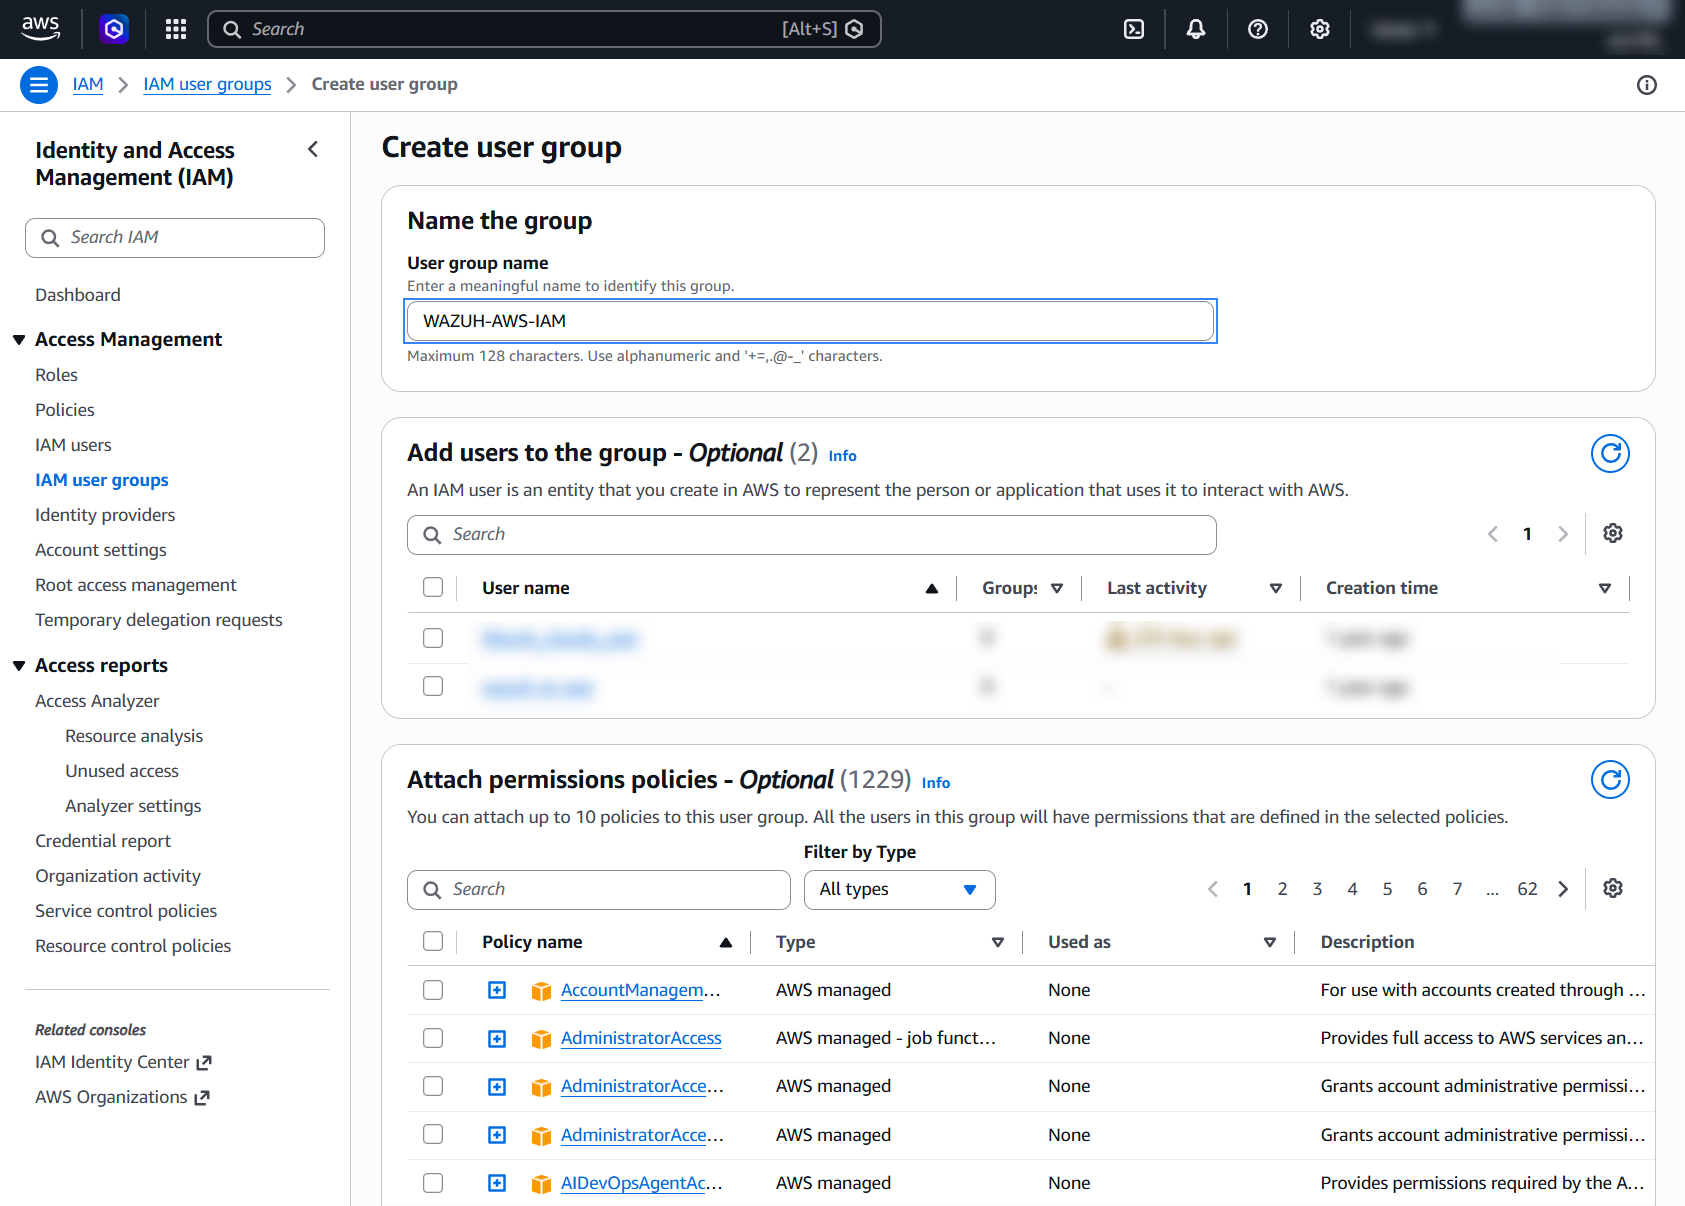Open users table preferences gear
Screen dimensions: 1685x1206
point(1613,533)
